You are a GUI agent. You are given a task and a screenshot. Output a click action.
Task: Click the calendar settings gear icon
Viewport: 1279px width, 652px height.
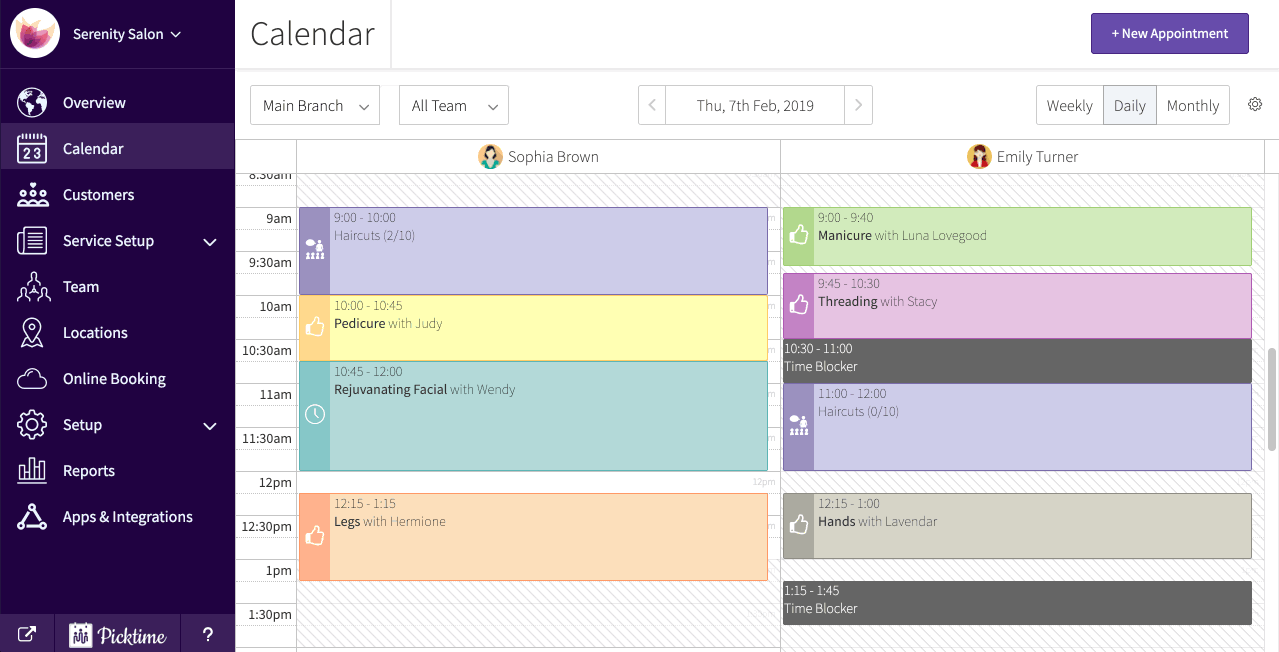point(1255,105)
